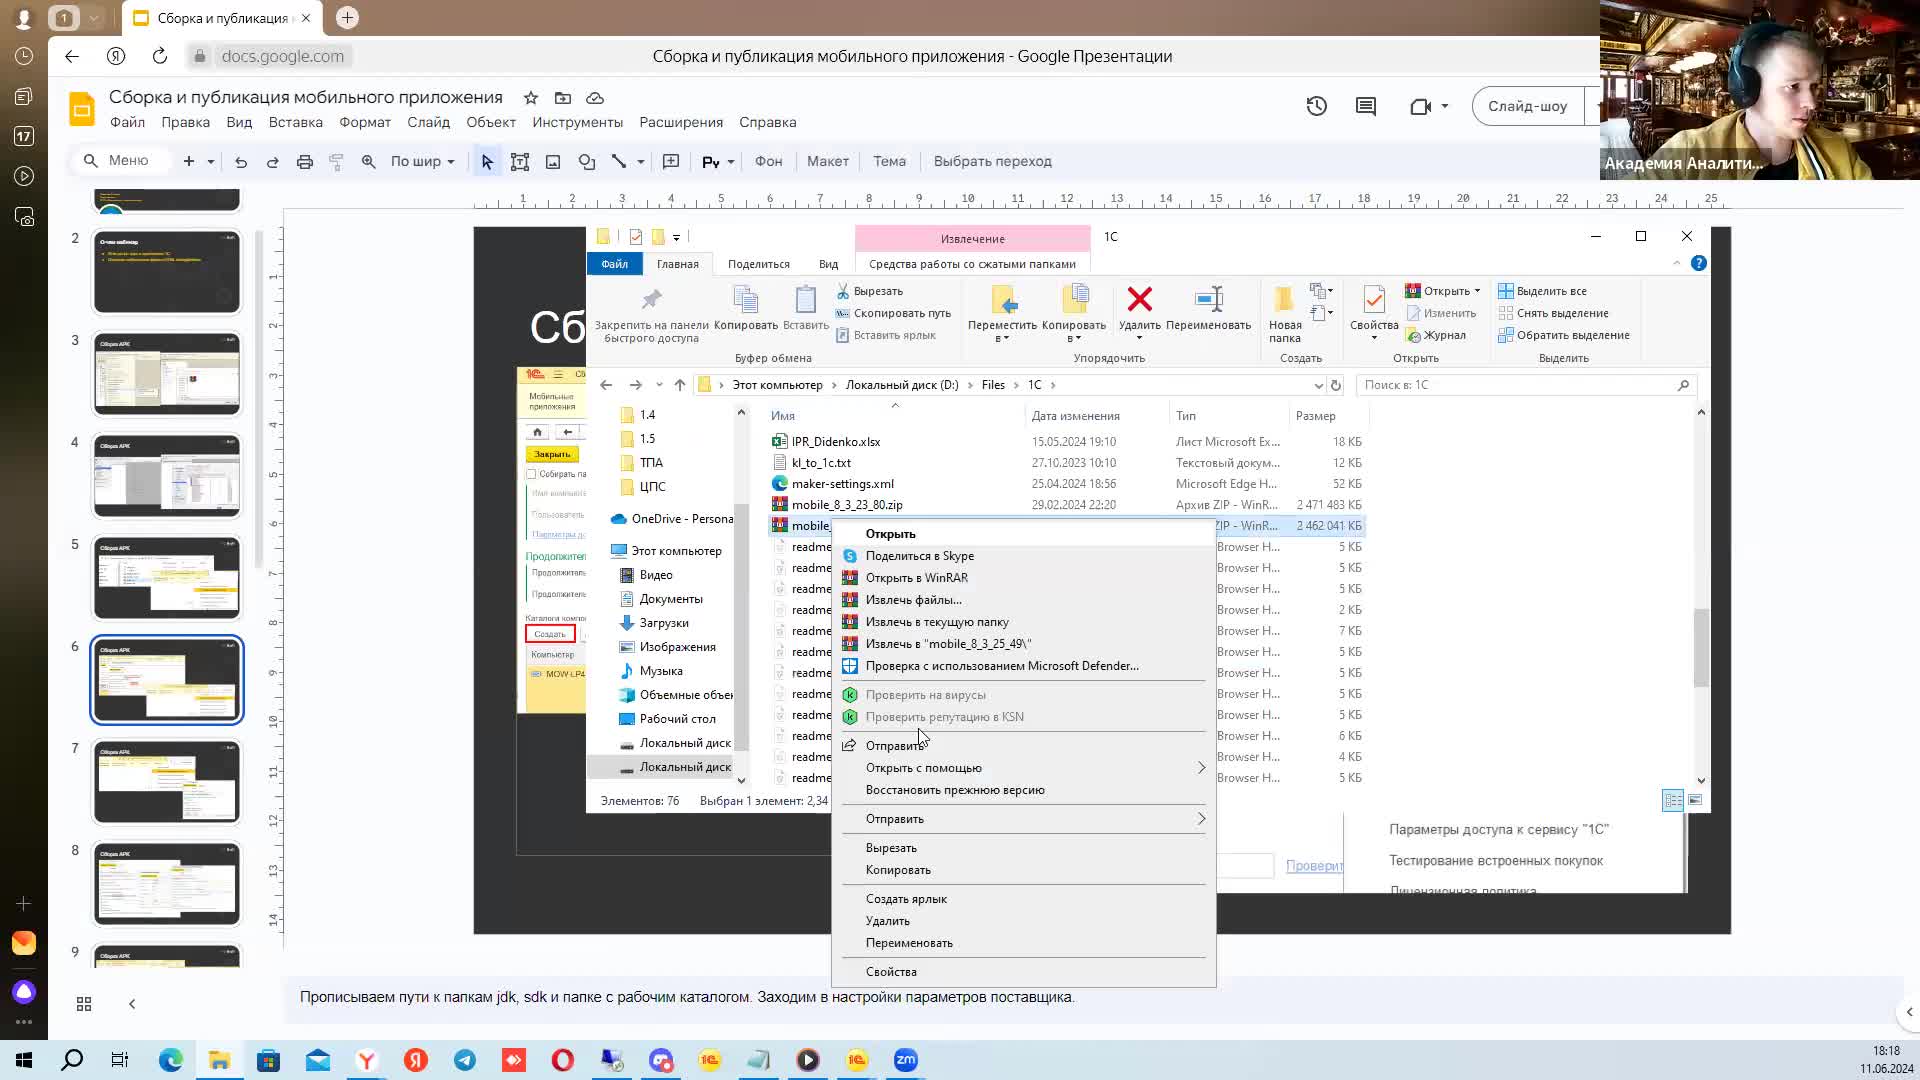Image resolution: width=1920 pixels, height=1080 pixels.
Task: Switch to grid view of slides
Action: point(84,1004)
